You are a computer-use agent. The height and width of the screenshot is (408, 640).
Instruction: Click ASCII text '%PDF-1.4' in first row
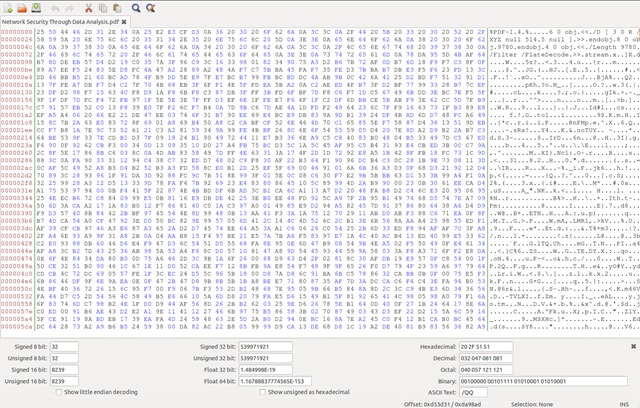505,32
